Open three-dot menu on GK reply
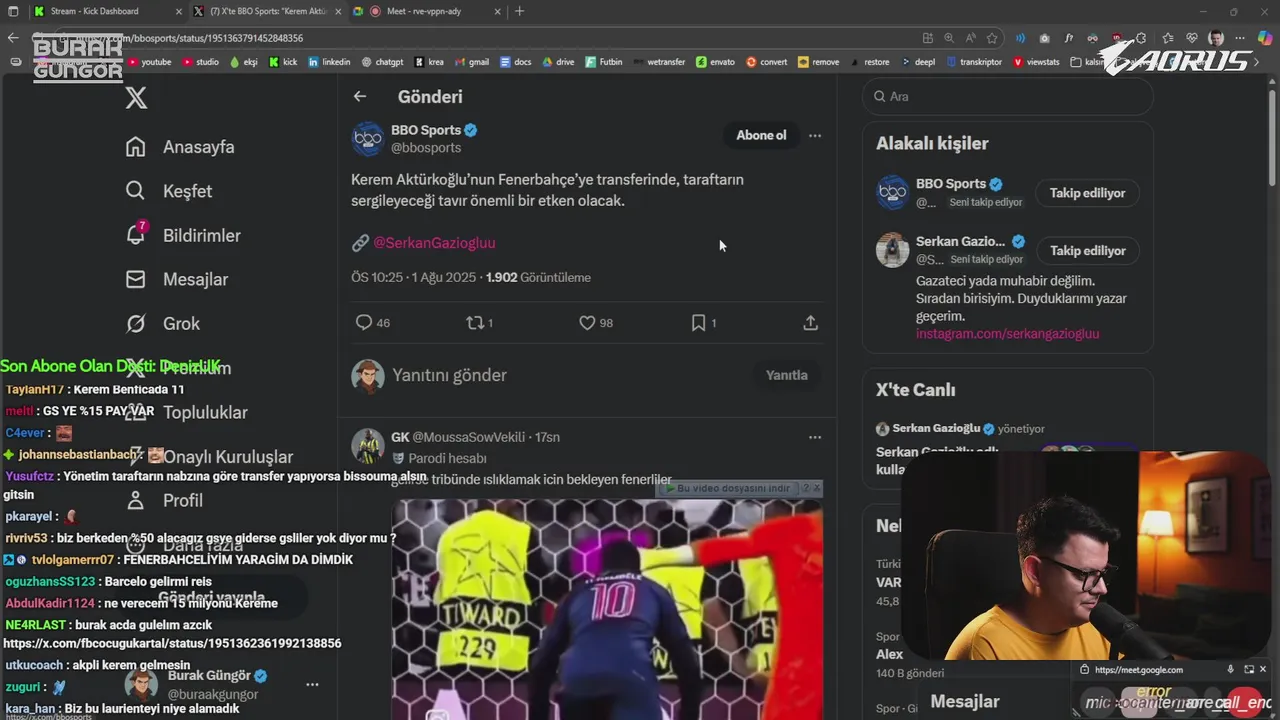The width and height of the screenshot is (1280, 720). (x=815, y=437)
